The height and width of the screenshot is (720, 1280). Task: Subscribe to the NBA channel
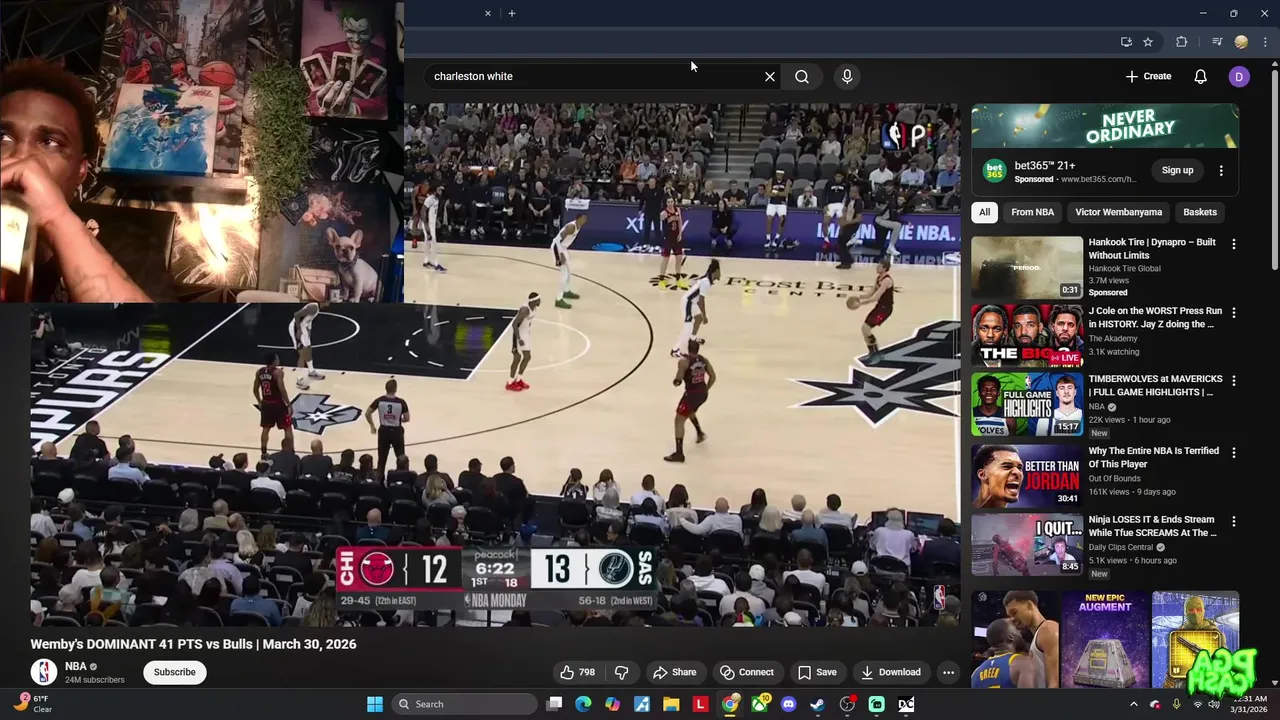[175, 672]
